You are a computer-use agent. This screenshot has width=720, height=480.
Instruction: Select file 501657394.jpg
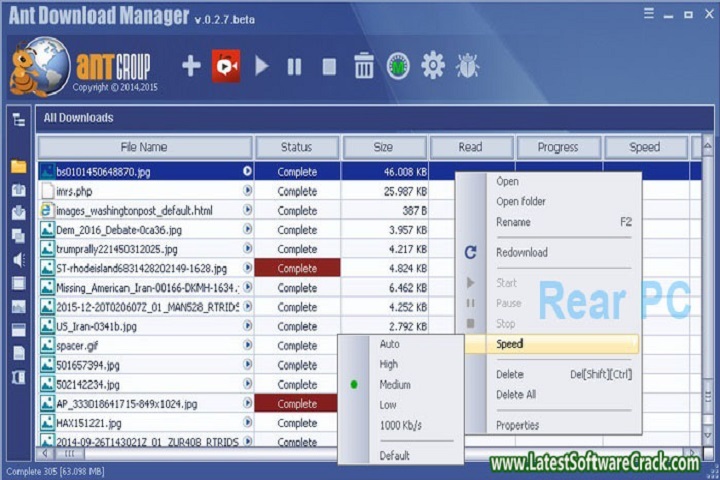point(88,365)
